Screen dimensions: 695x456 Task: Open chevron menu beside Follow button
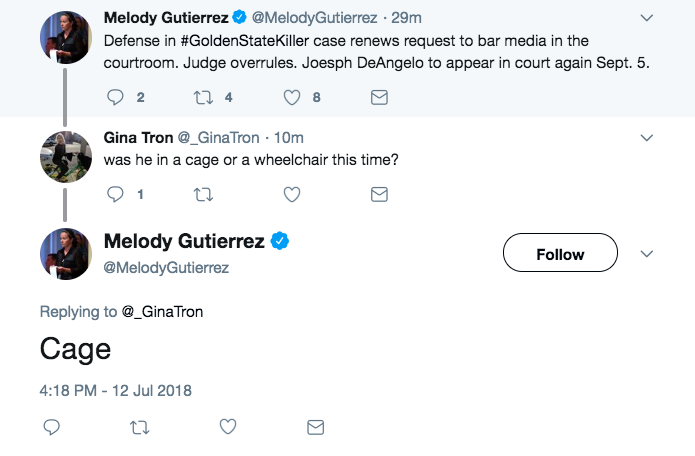point(646,253)
